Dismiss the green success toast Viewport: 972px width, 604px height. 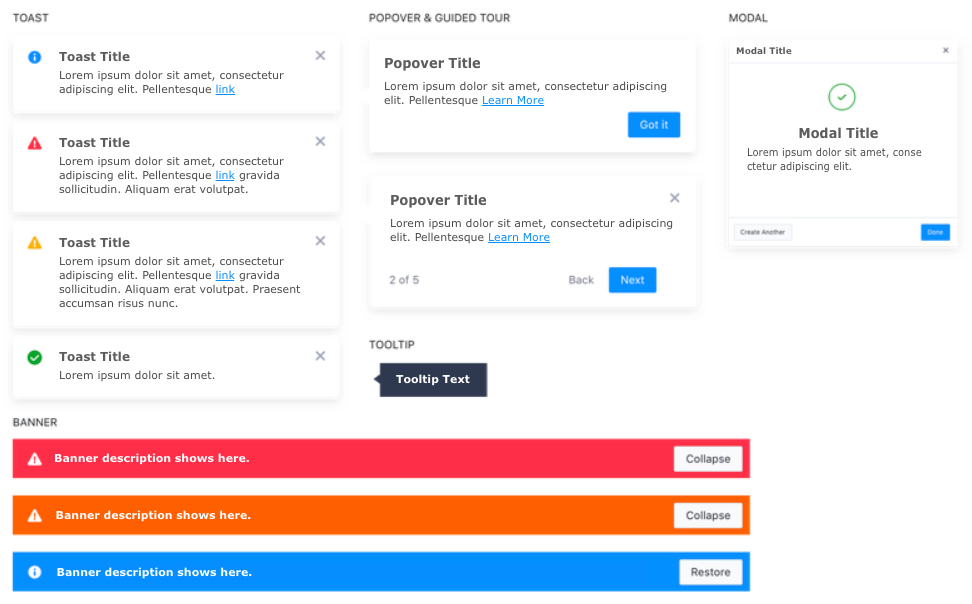(320, 356)
